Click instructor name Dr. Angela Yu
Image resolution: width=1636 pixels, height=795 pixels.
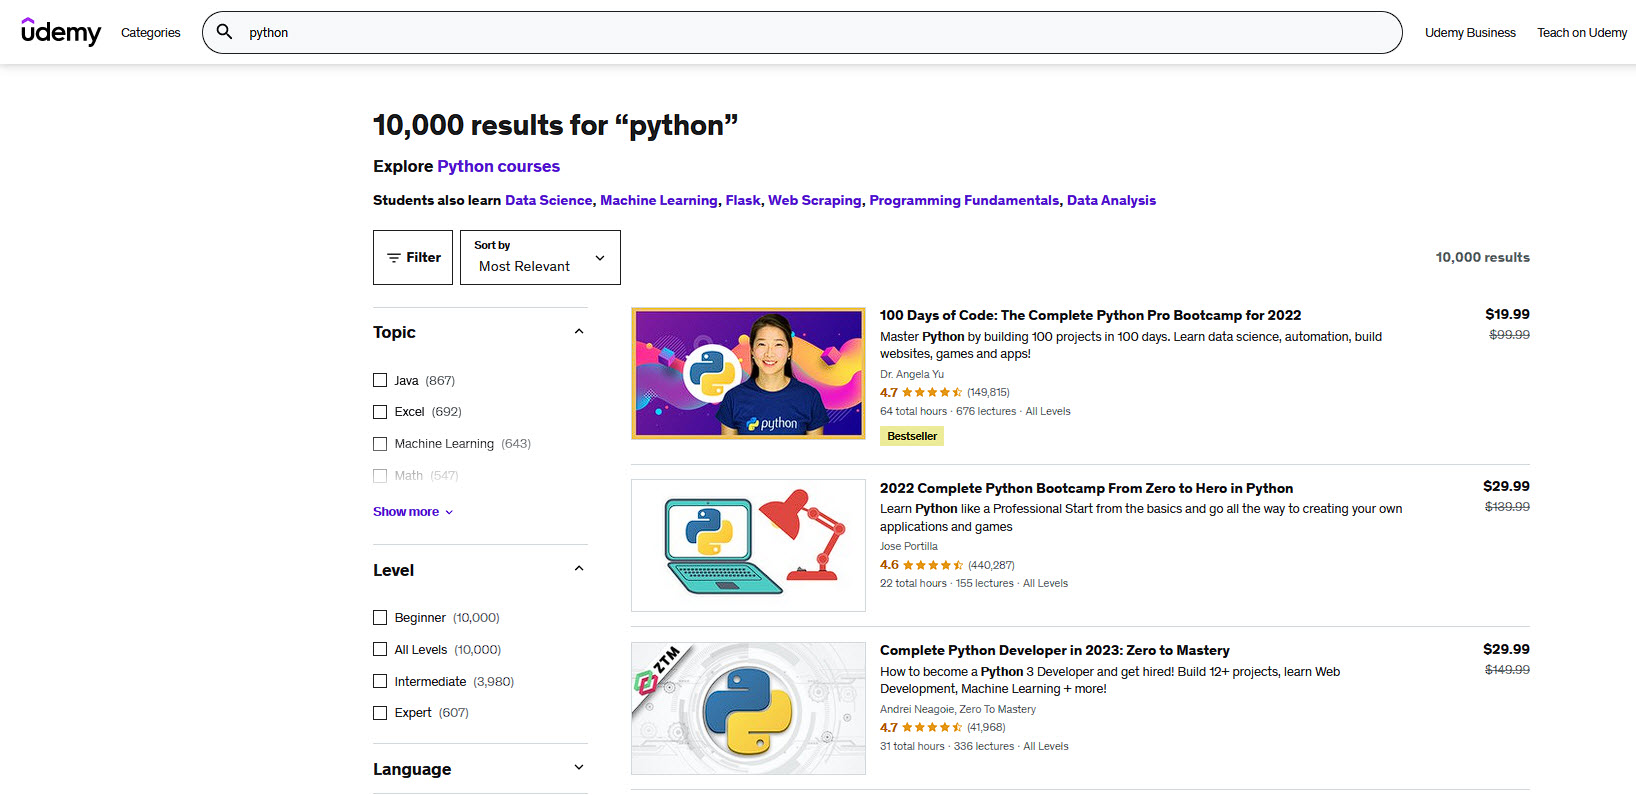click(912, 374)
